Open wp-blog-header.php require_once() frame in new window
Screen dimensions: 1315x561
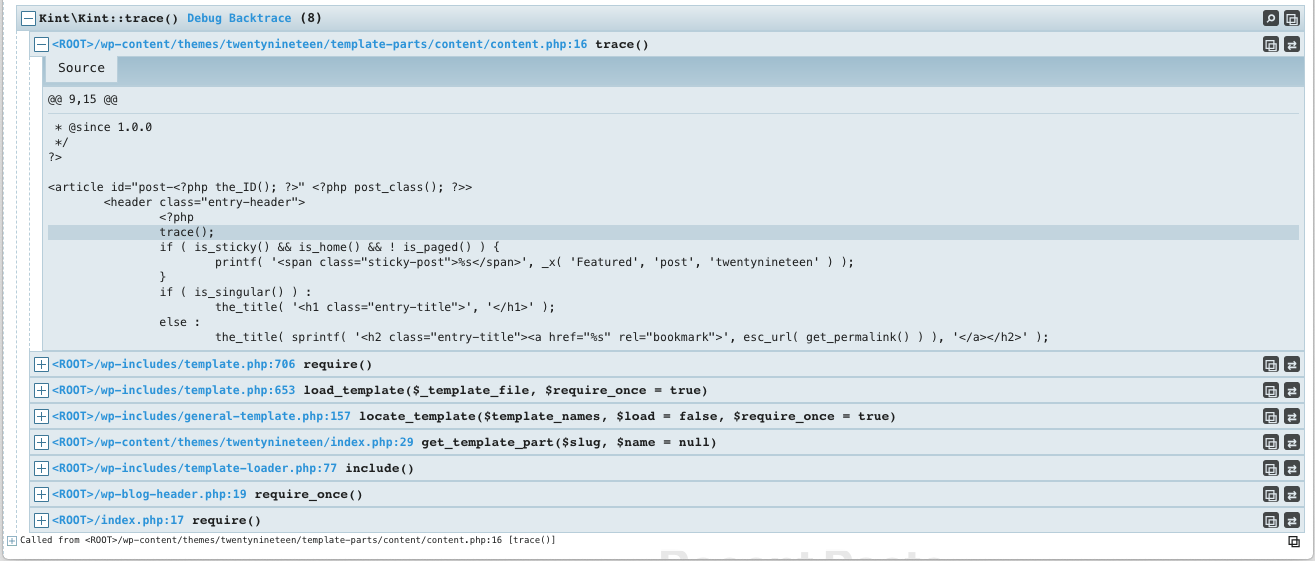[1270, 494]
